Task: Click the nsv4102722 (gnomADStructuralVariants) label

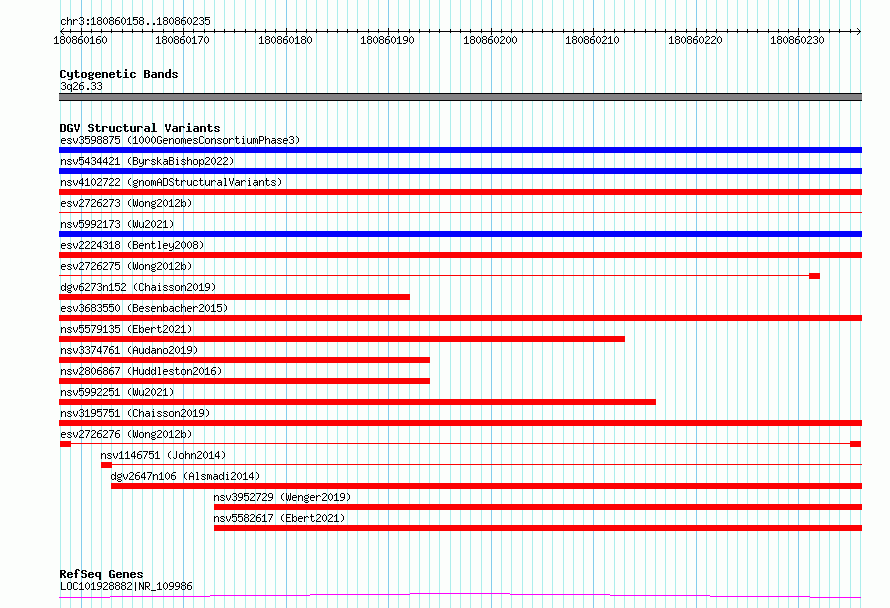Action: click(171, 182)
